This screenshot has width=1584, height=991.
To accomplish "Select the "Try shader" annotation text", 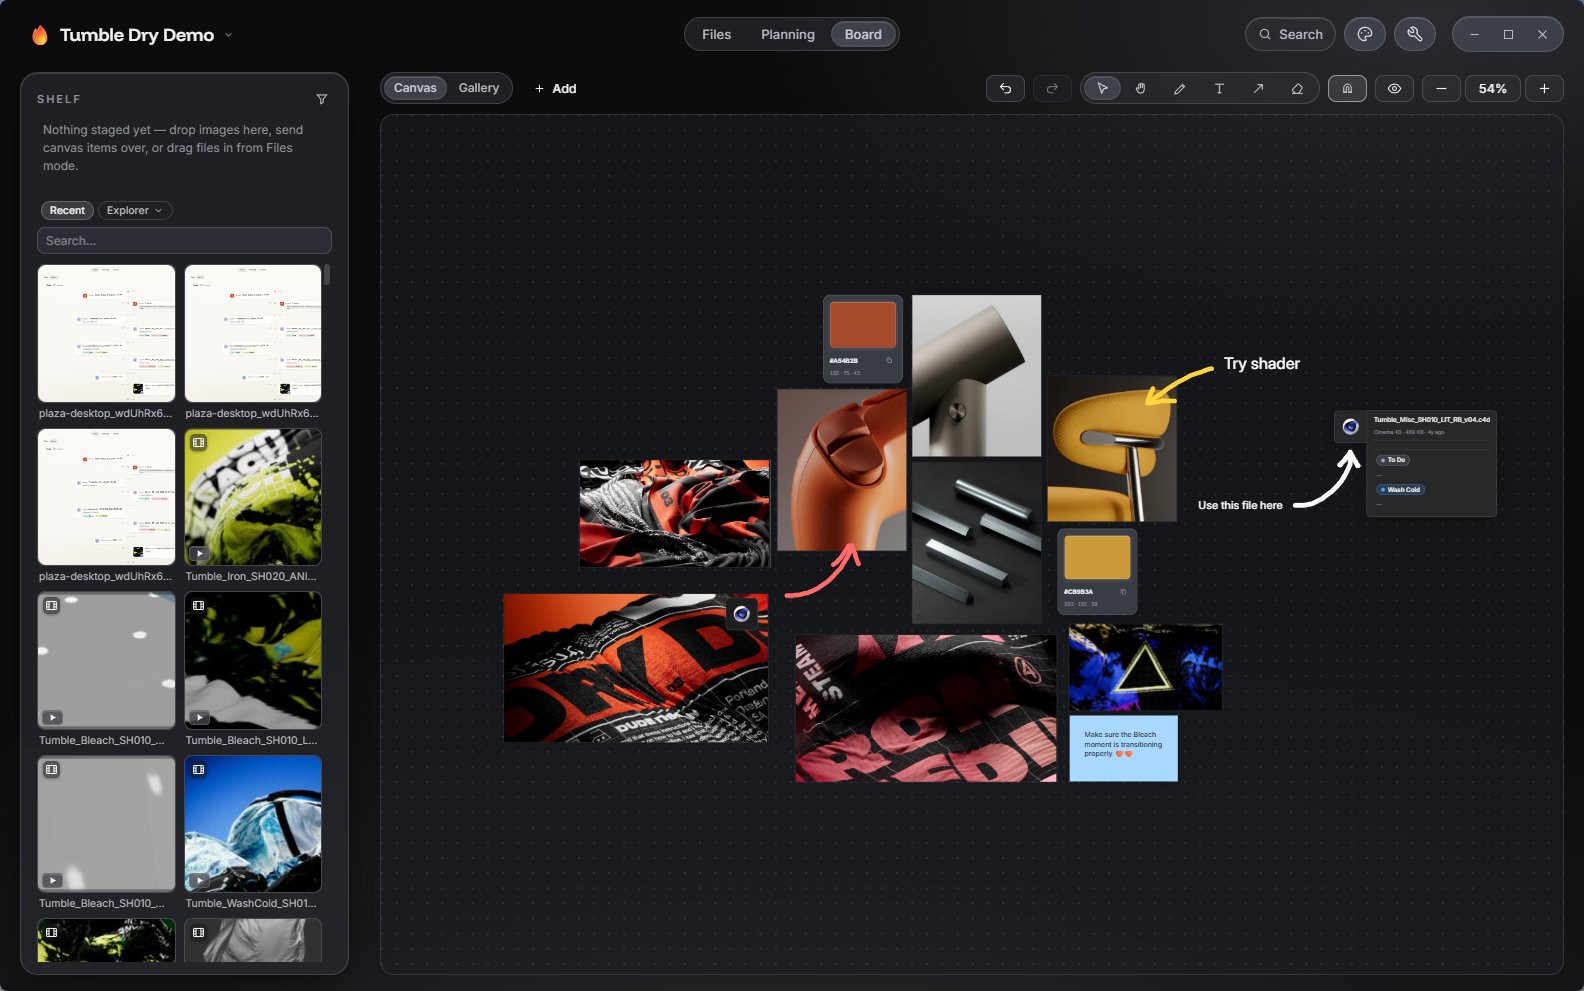I will pos(1262,364).
